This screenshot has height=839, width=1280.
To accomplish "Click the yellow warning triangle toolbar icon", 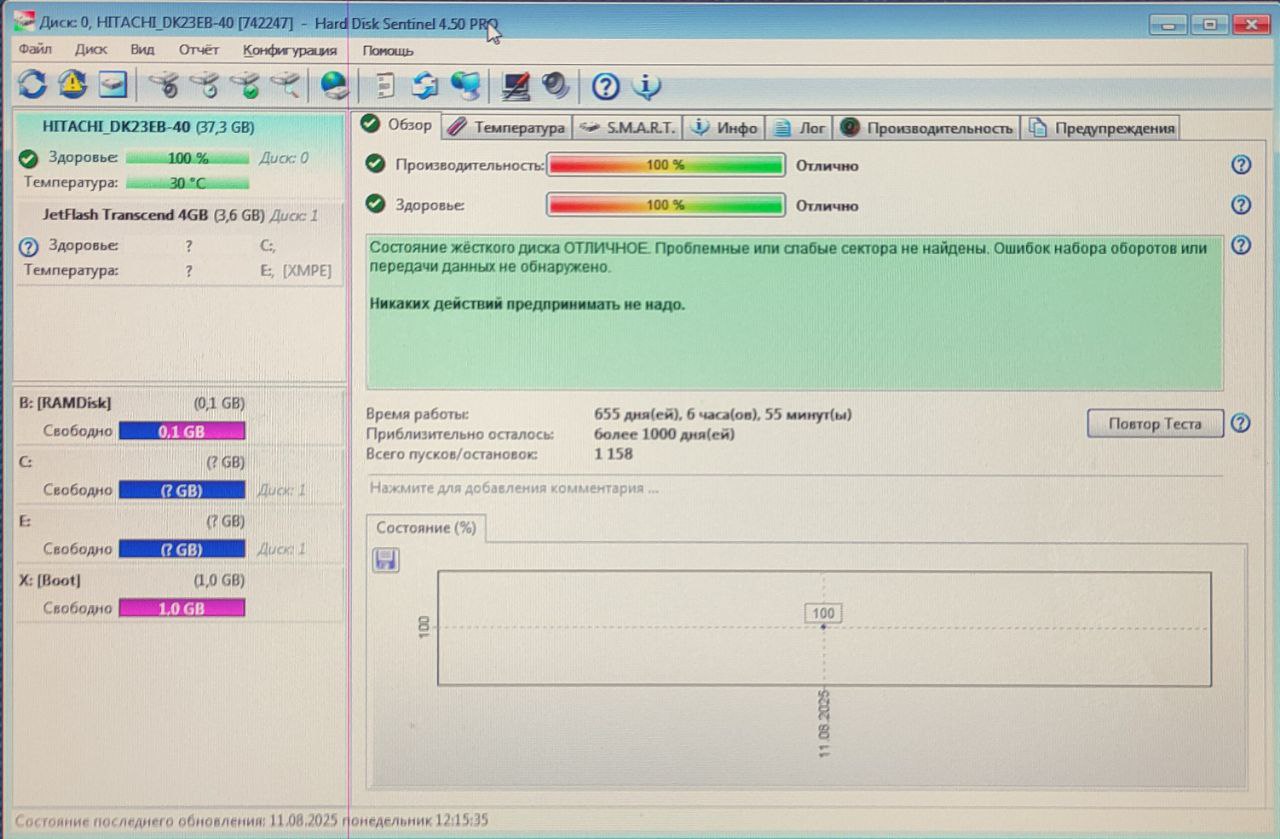I will pos(72,84).
